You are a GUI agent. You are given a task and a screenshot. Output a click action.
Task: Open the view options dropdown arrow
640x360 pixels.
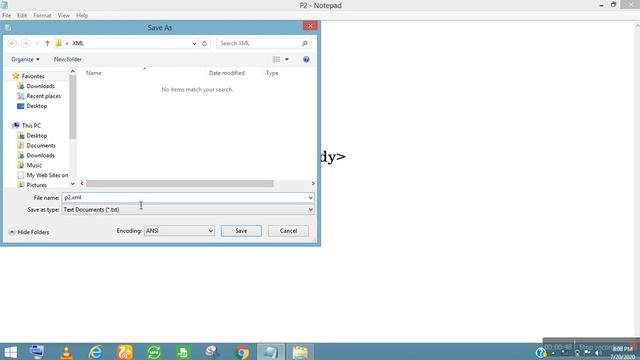tap(287, 60)
